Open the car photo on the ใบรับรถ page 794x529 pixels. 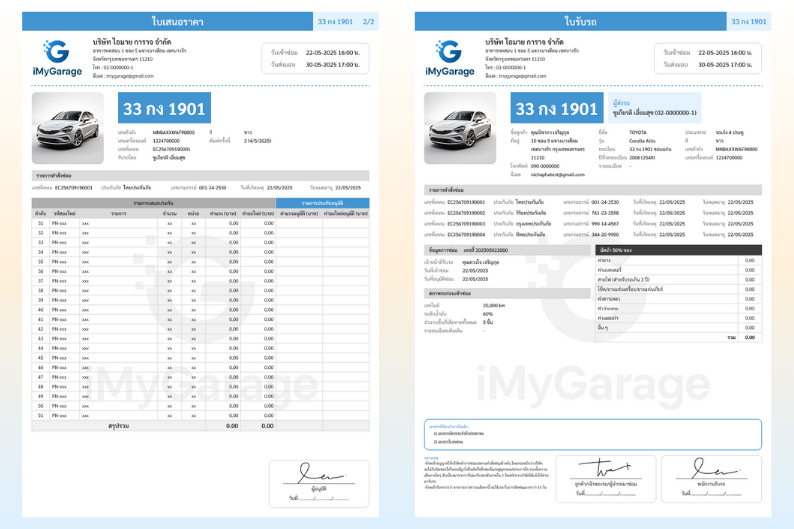[459, 129]
